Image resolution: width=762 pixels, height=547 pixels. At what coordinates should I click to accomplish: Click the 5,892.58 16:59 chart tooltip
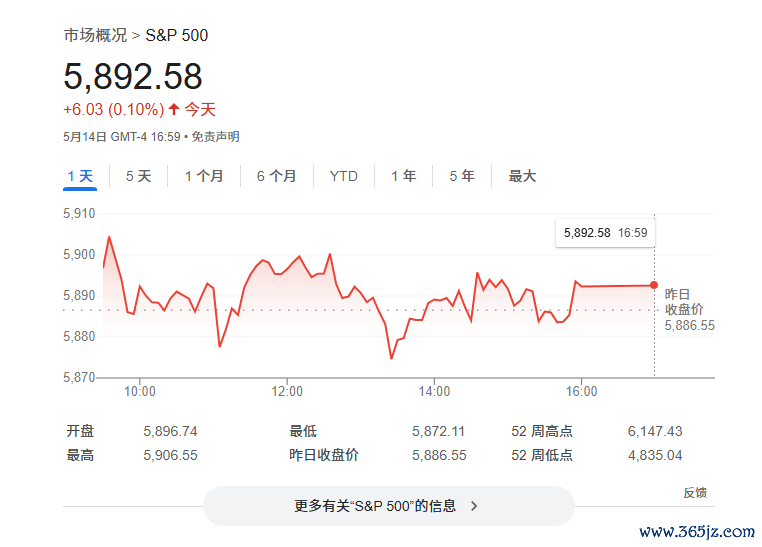pyautogui.click(x=606, y=233)
